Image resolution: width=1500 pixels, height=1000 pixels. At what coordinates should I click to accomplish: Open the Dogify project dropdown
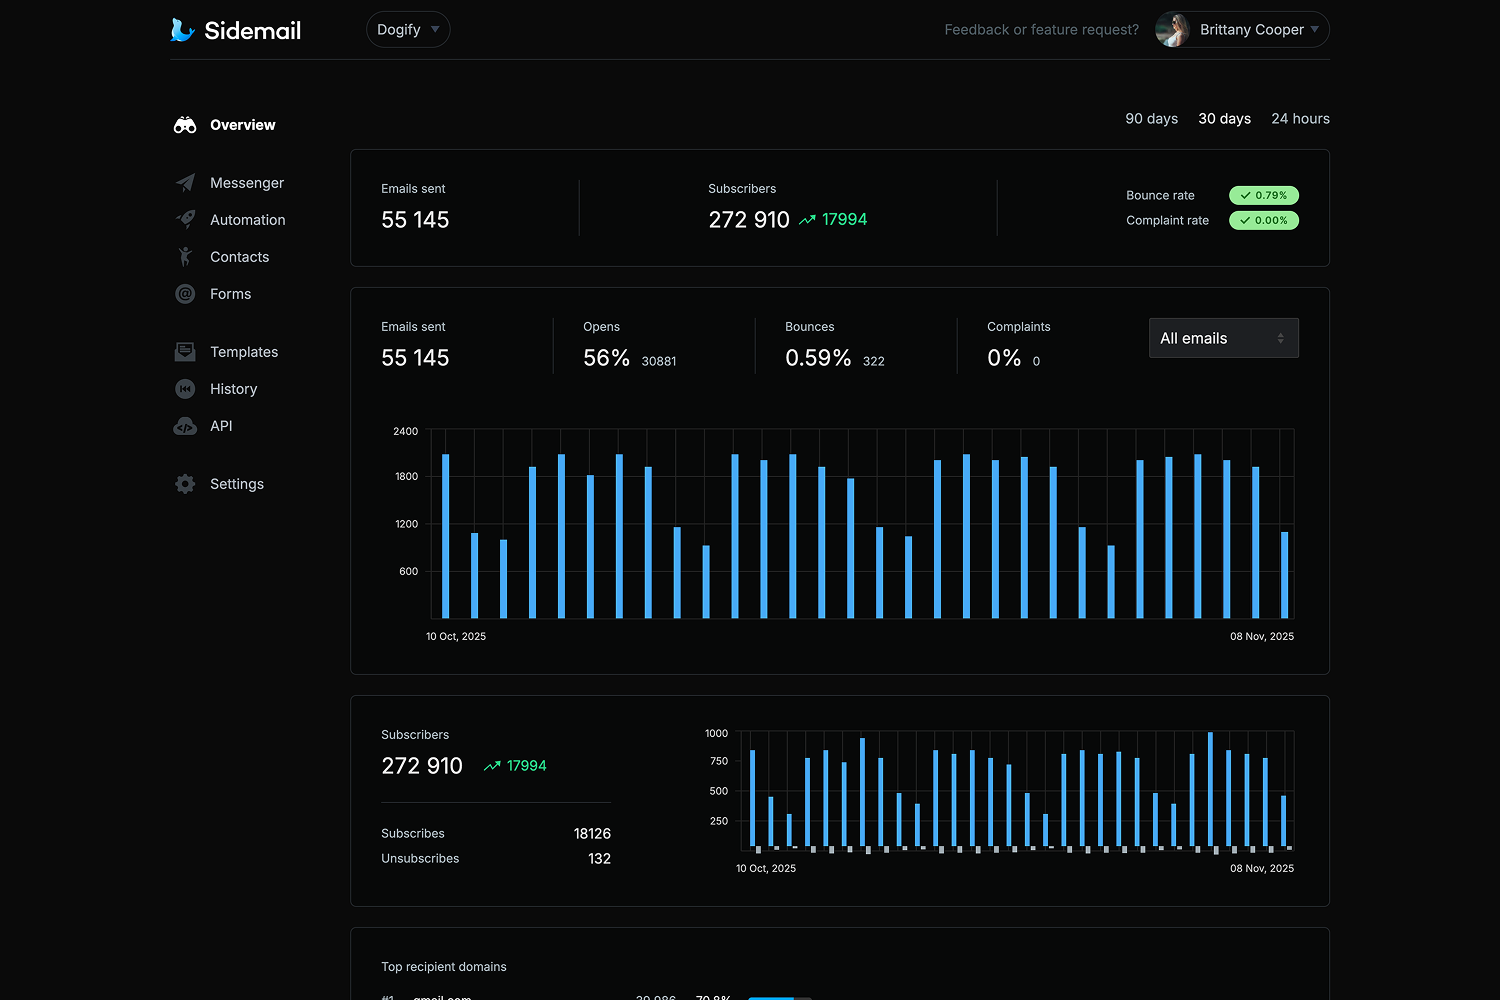pyautogui.click(x=407, y=29)
